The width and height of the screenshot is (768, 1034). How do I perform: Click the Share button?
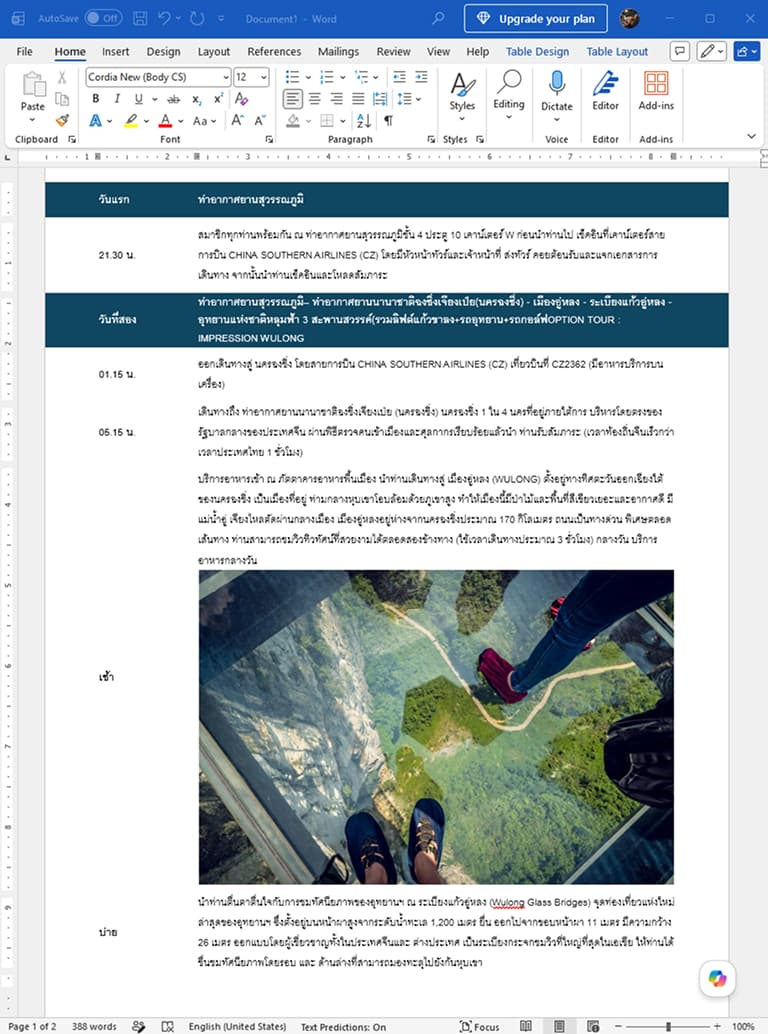(x=747, y=51)
